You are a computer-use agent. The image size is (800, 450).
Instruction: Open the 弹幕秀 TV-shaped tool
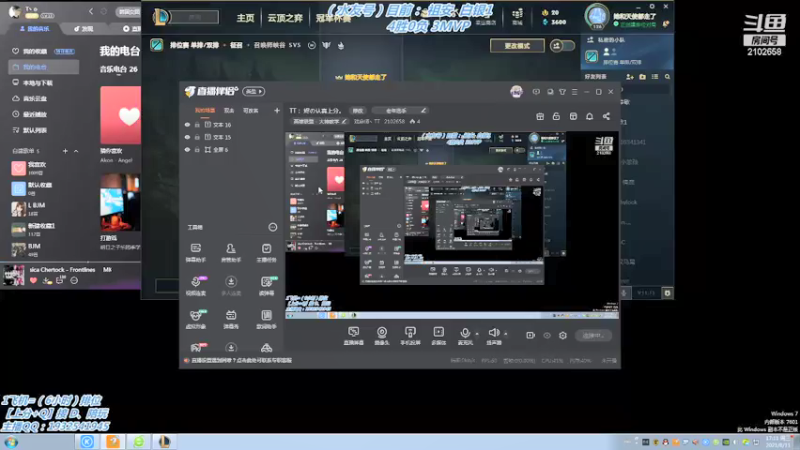click(x=231, y=319)
